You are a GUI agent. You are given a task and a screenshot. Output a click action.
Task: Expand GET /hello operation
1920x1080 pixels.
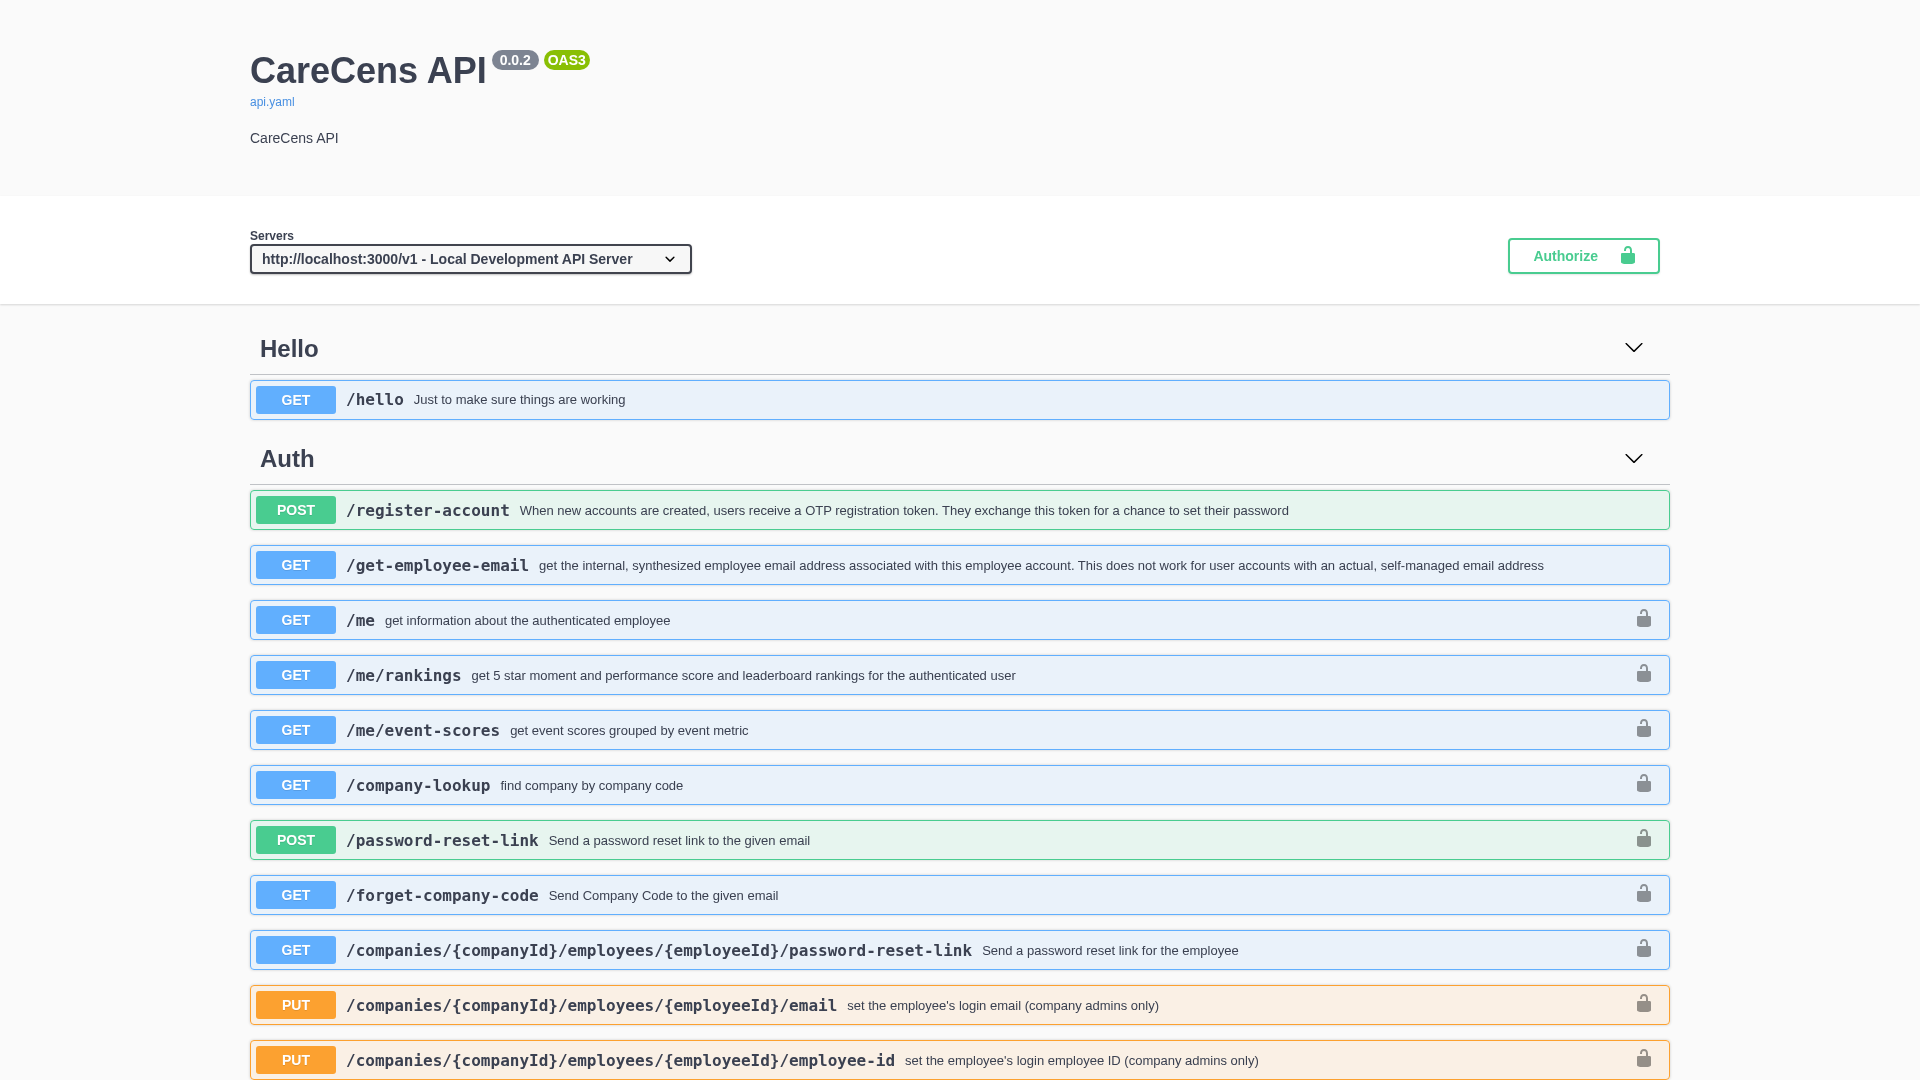pos(960,400)
